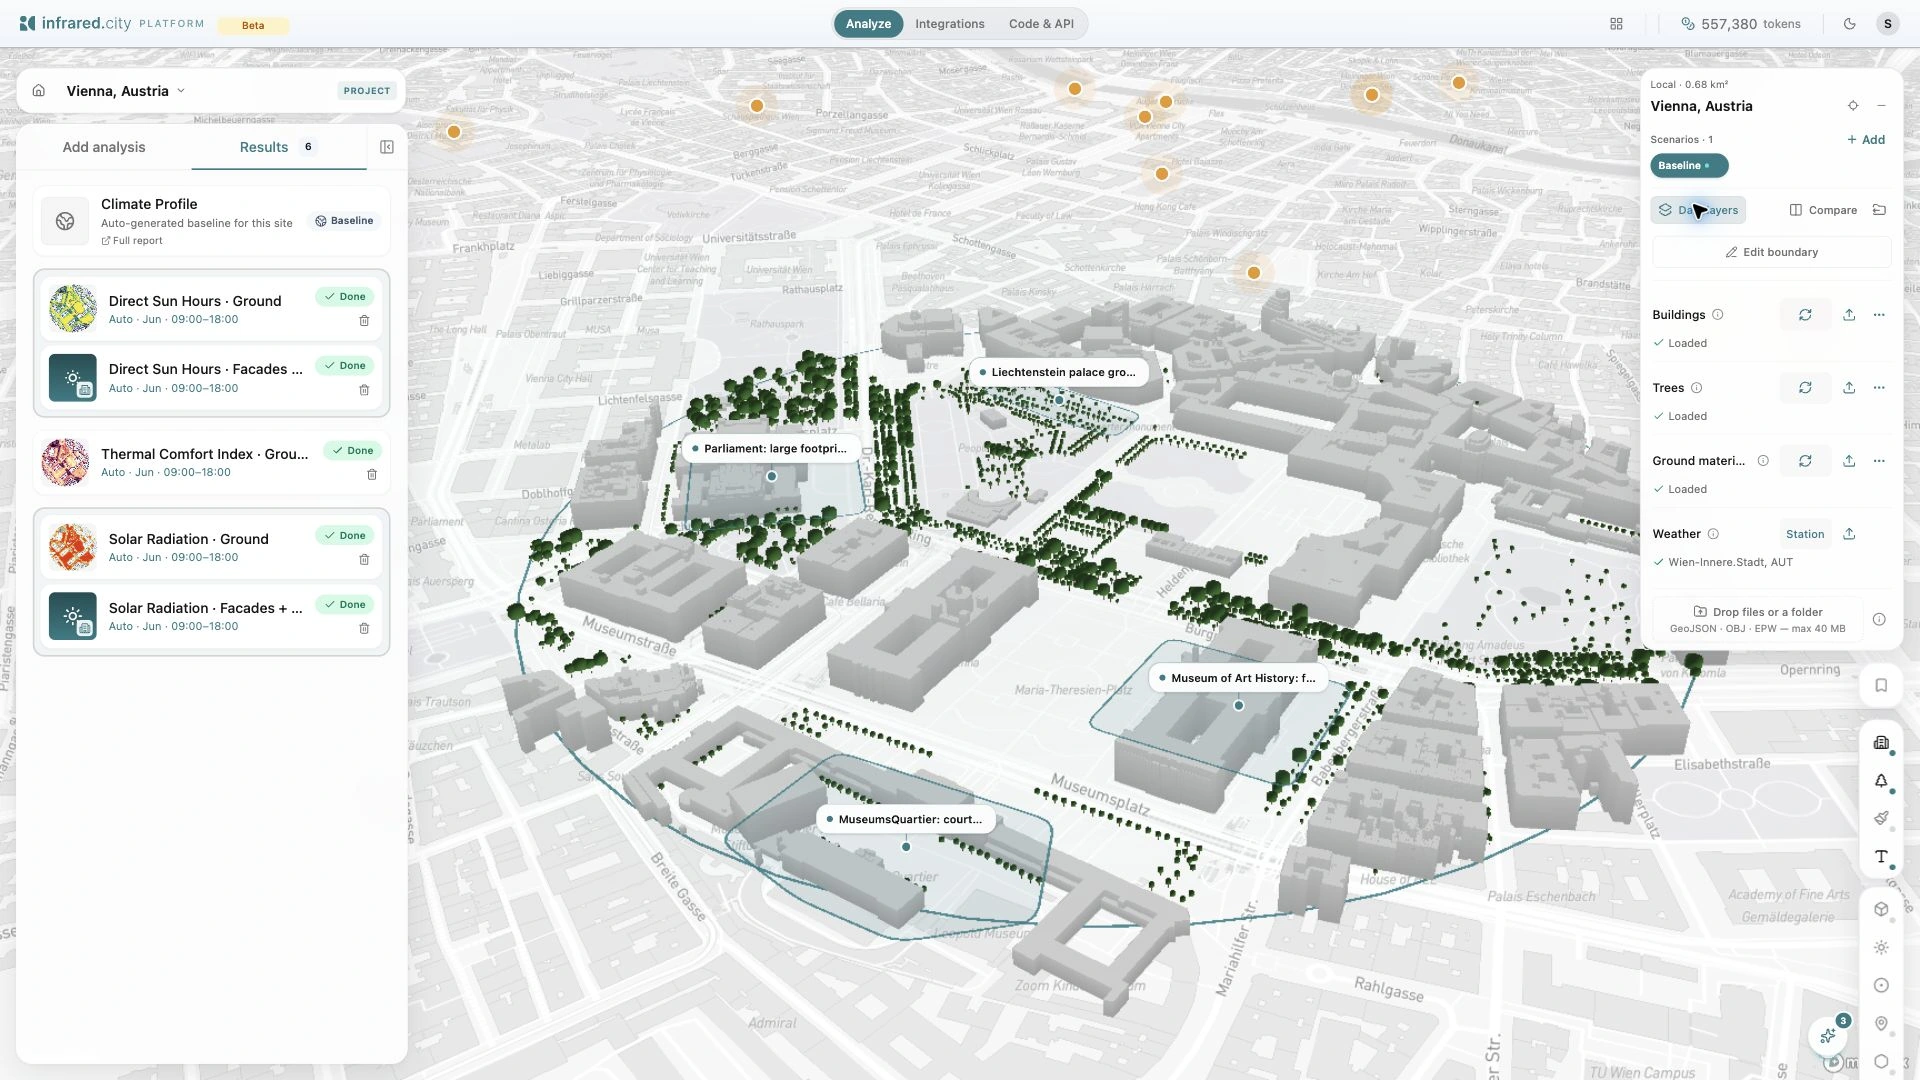Upload a Trees layer file
The height and width of the screenshot is (1080, 1920).
click(1849, 388)
